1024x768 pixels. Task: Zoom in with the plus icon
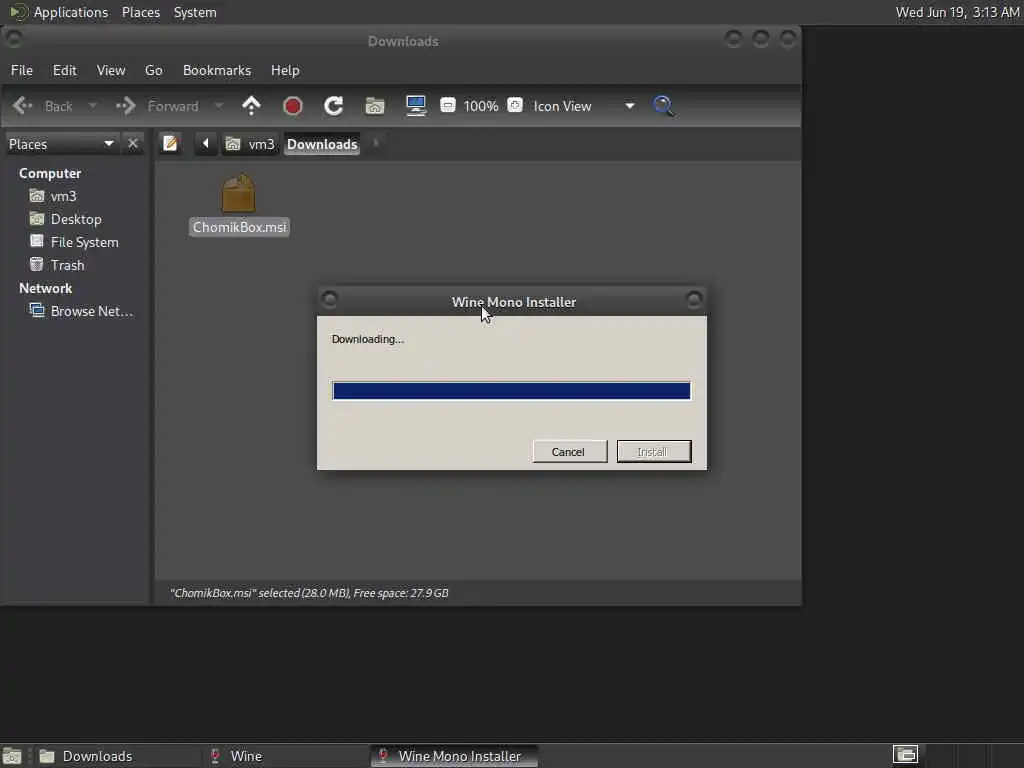pyautogui.click(x=515, y=105)
